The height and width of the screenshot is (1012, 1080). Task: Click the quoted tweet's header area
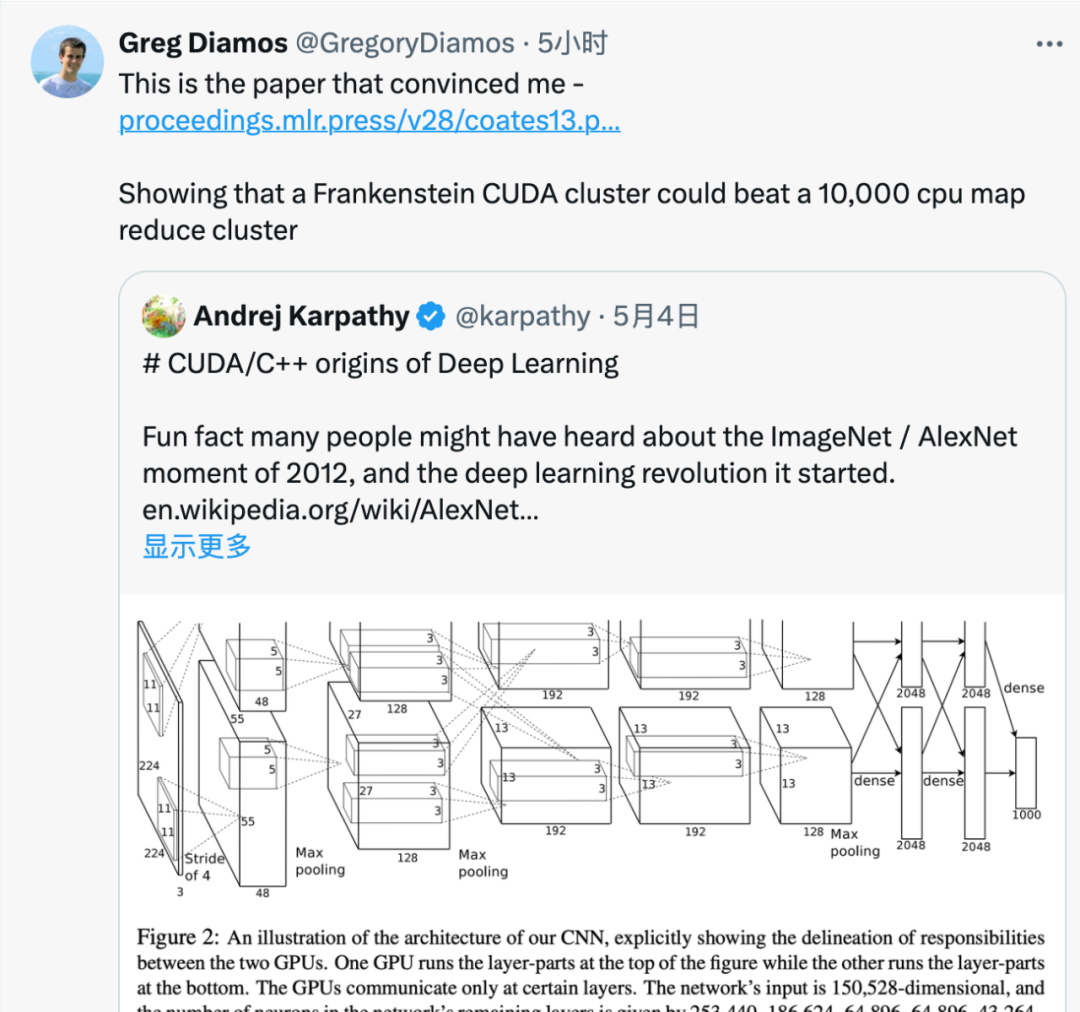point(400,316)
